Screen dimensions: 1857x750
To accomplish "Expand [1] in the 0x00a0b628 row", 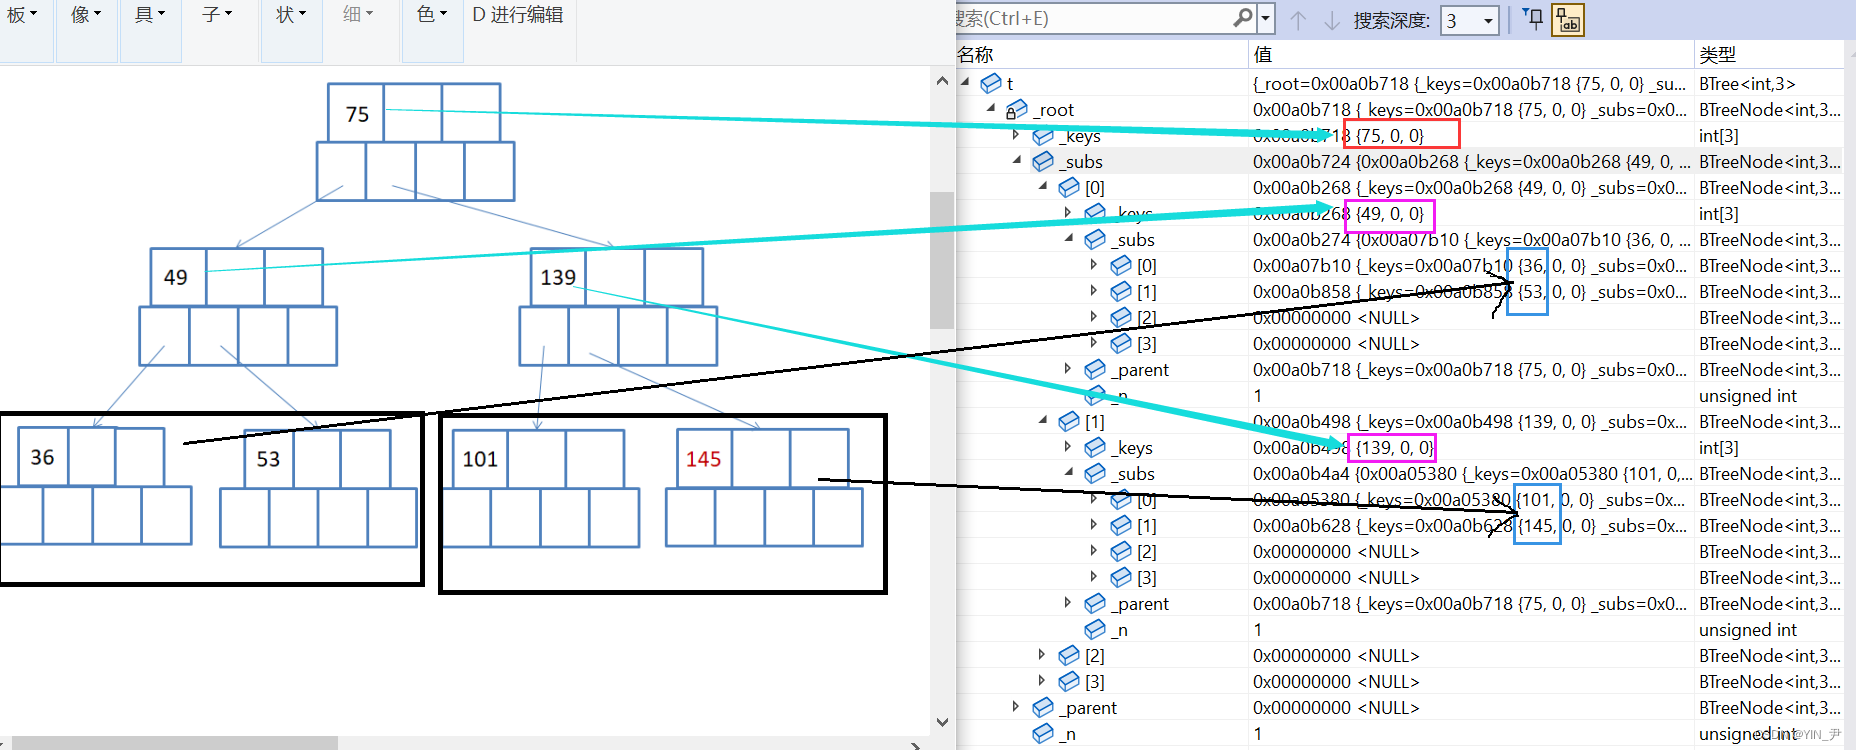I will click(x=1094, y=524).
